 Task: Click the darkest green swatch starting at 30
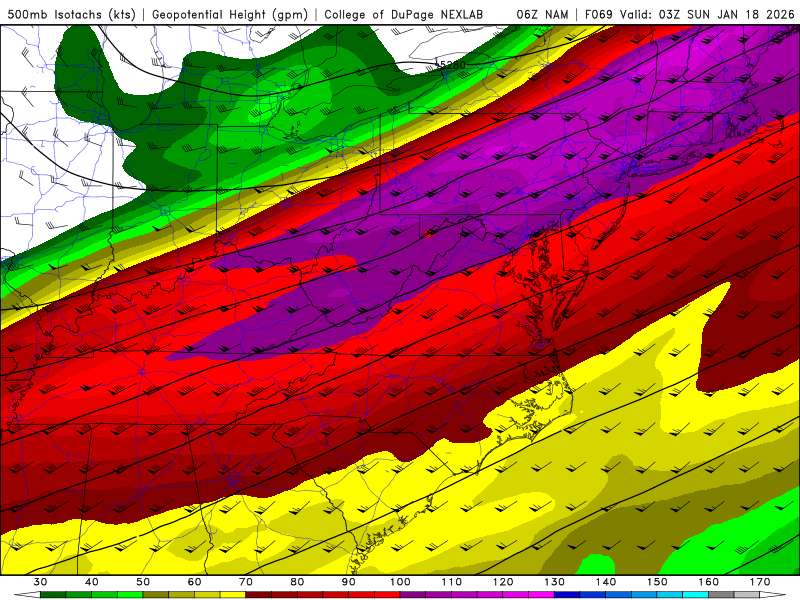[x=53, y=595]
